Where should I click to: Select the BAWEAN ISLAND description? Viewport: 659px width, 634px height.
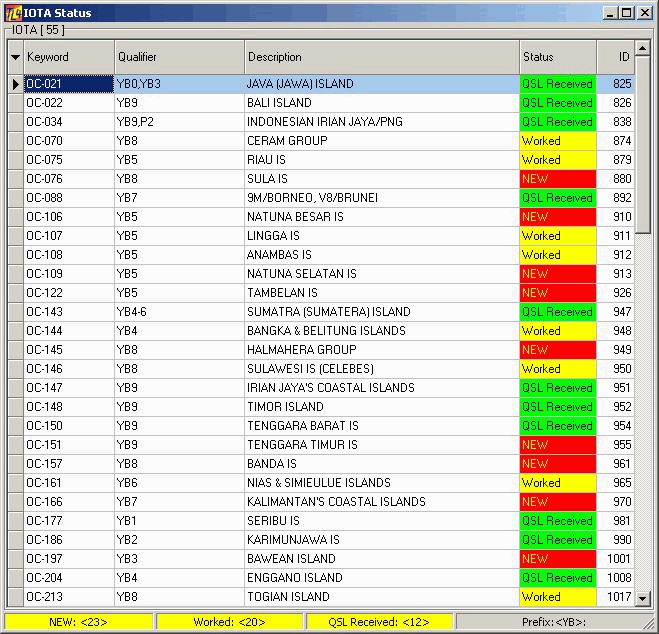(382, 559)
